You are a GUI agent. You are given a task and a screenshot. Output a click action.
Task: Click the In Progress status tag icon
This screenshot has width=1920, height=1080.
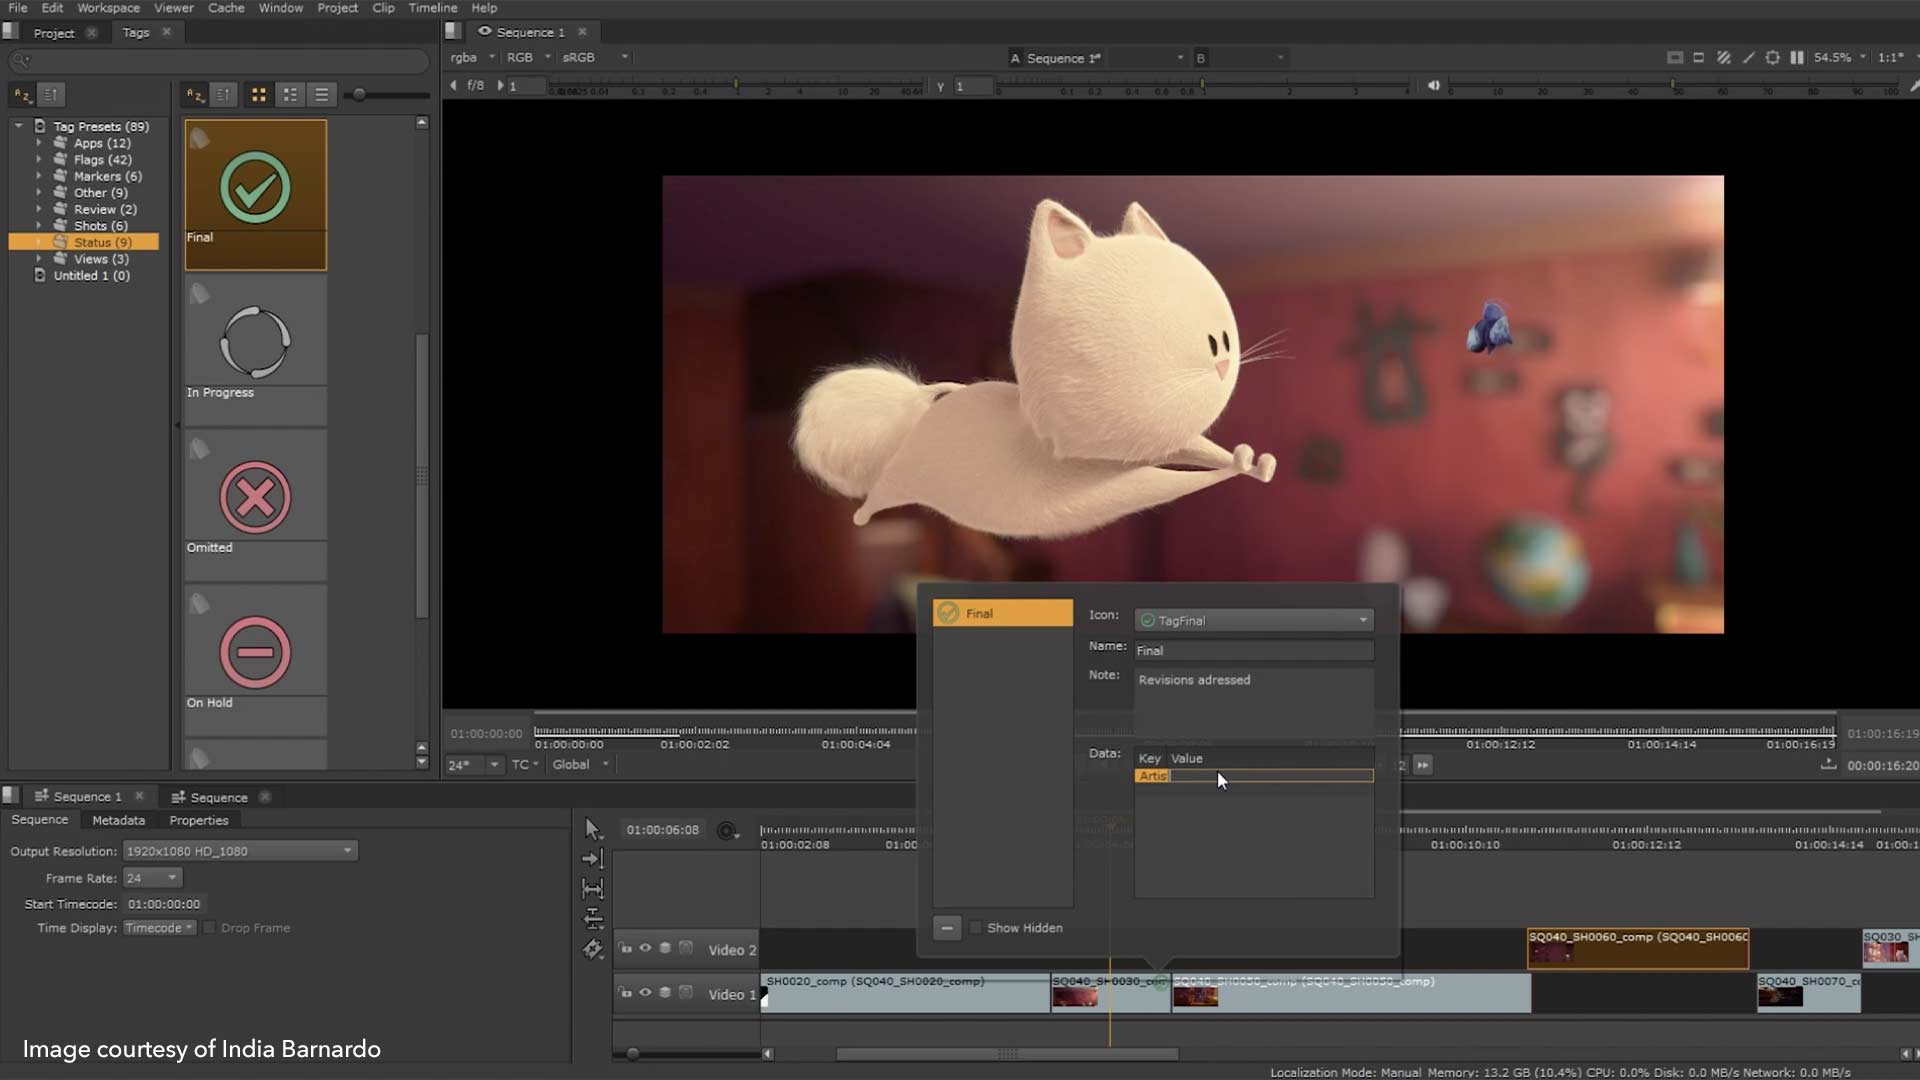pos(255,343)
